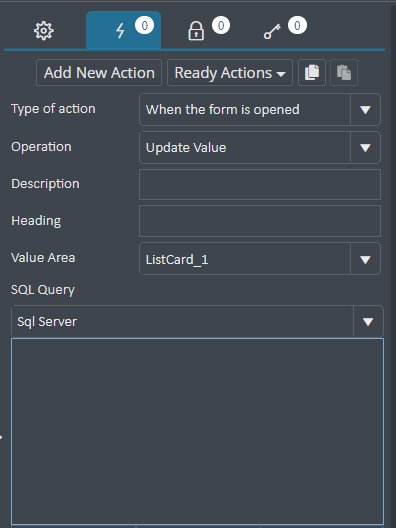Click the copy actions icon
The width and height of the screenshot is (396, 528).
click(312, 72)
